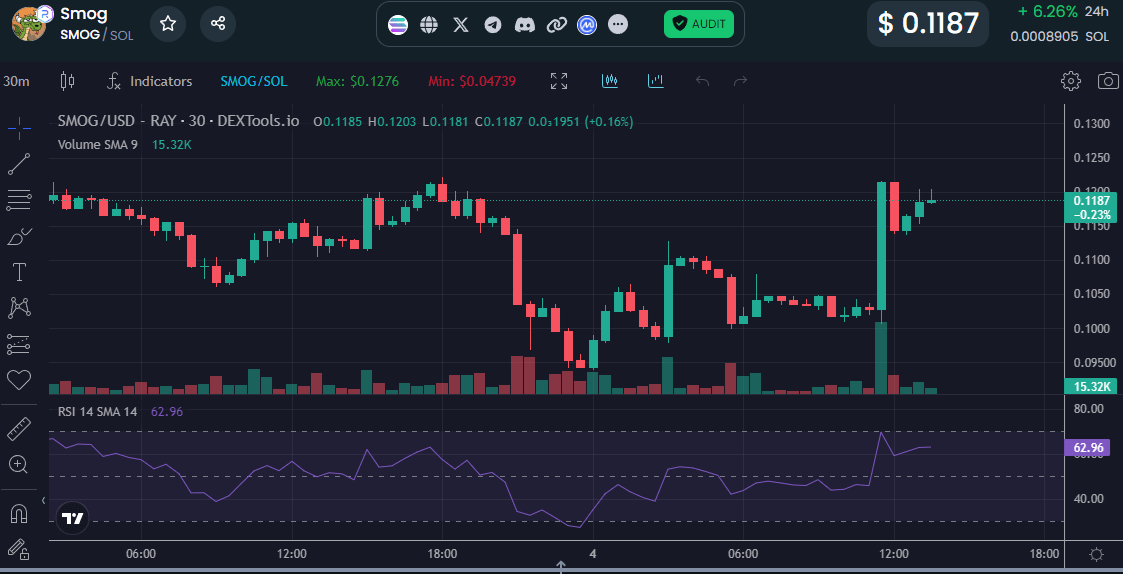Select the brush drawing tool

[x=19, y=236]
